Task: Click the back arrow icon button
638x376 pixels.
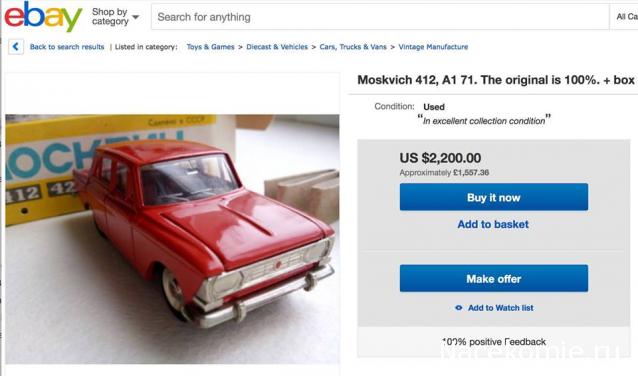Action: [16, 47]
